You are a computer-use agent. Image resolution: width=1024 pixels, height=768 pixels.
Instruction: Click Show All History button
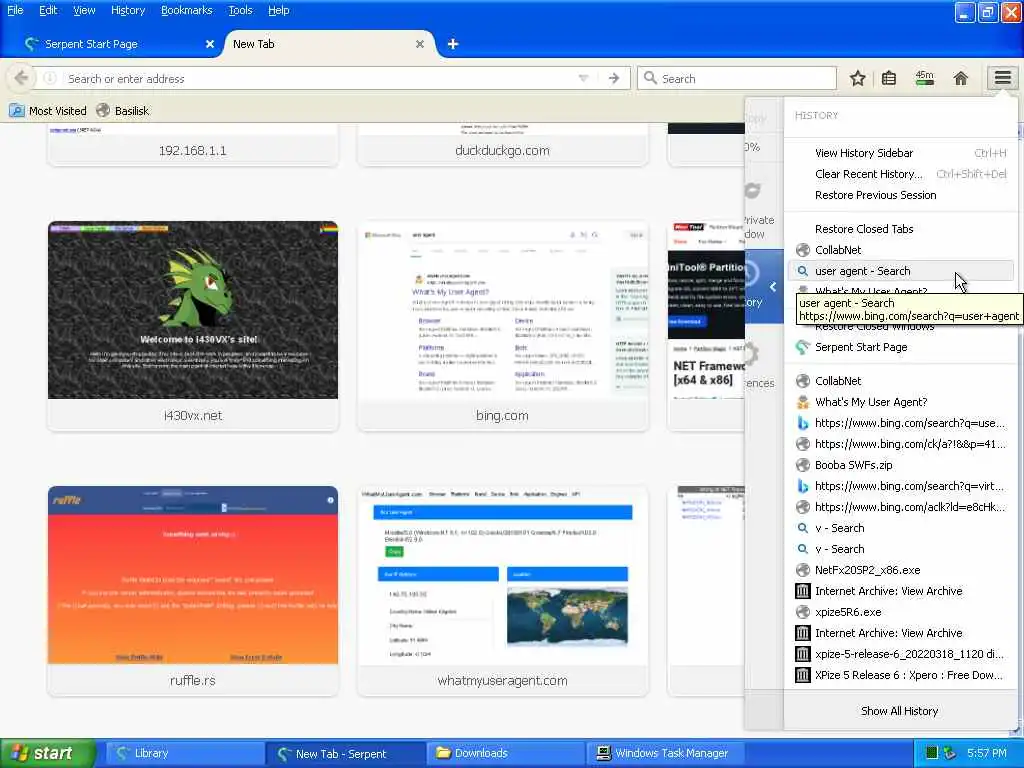[899, 711]
